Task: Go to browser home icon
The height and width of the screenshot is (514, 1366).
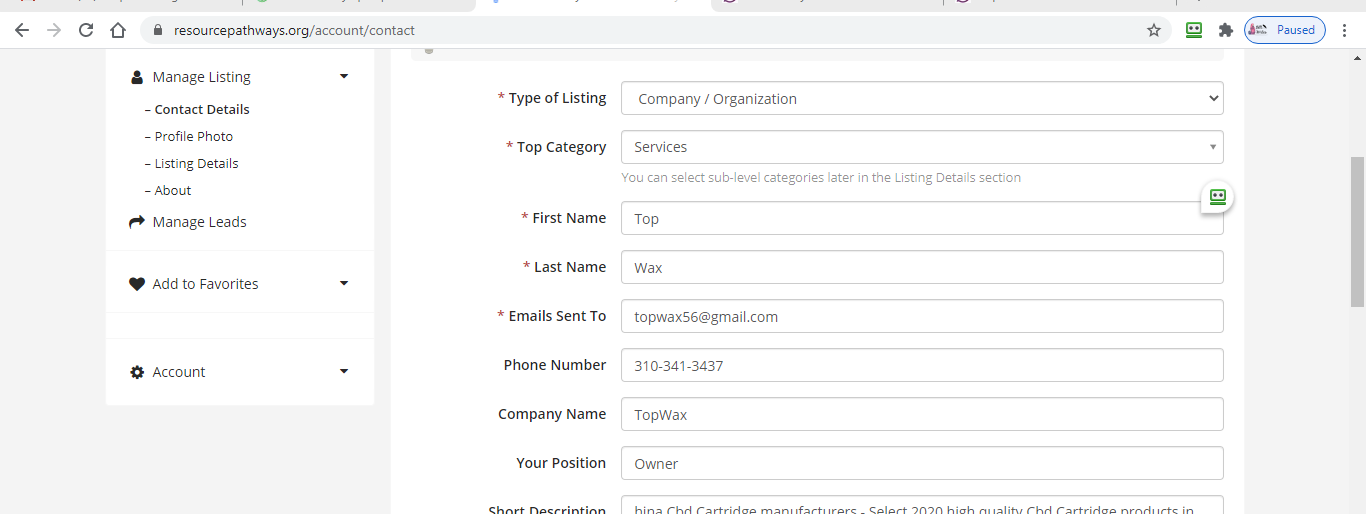Action: [x=118, y=30]
